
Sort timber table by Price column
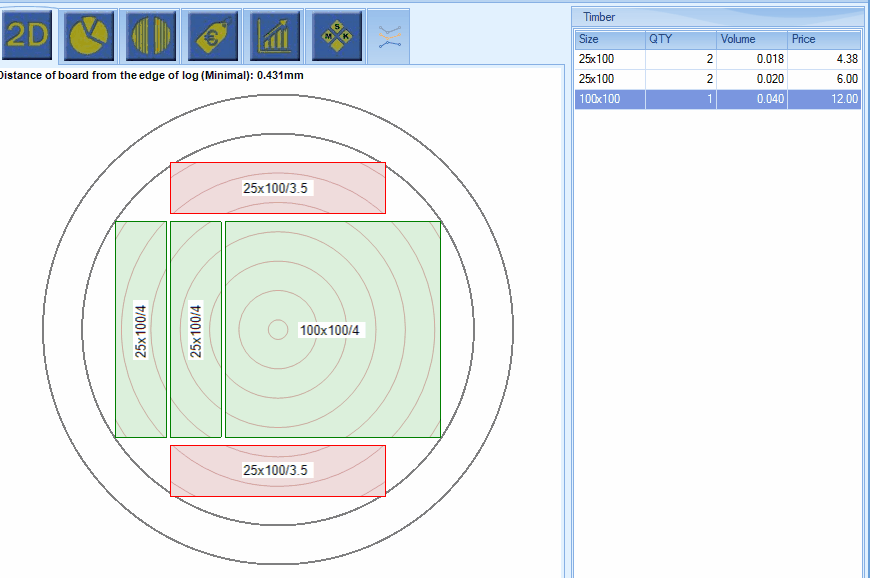[824, 39]
